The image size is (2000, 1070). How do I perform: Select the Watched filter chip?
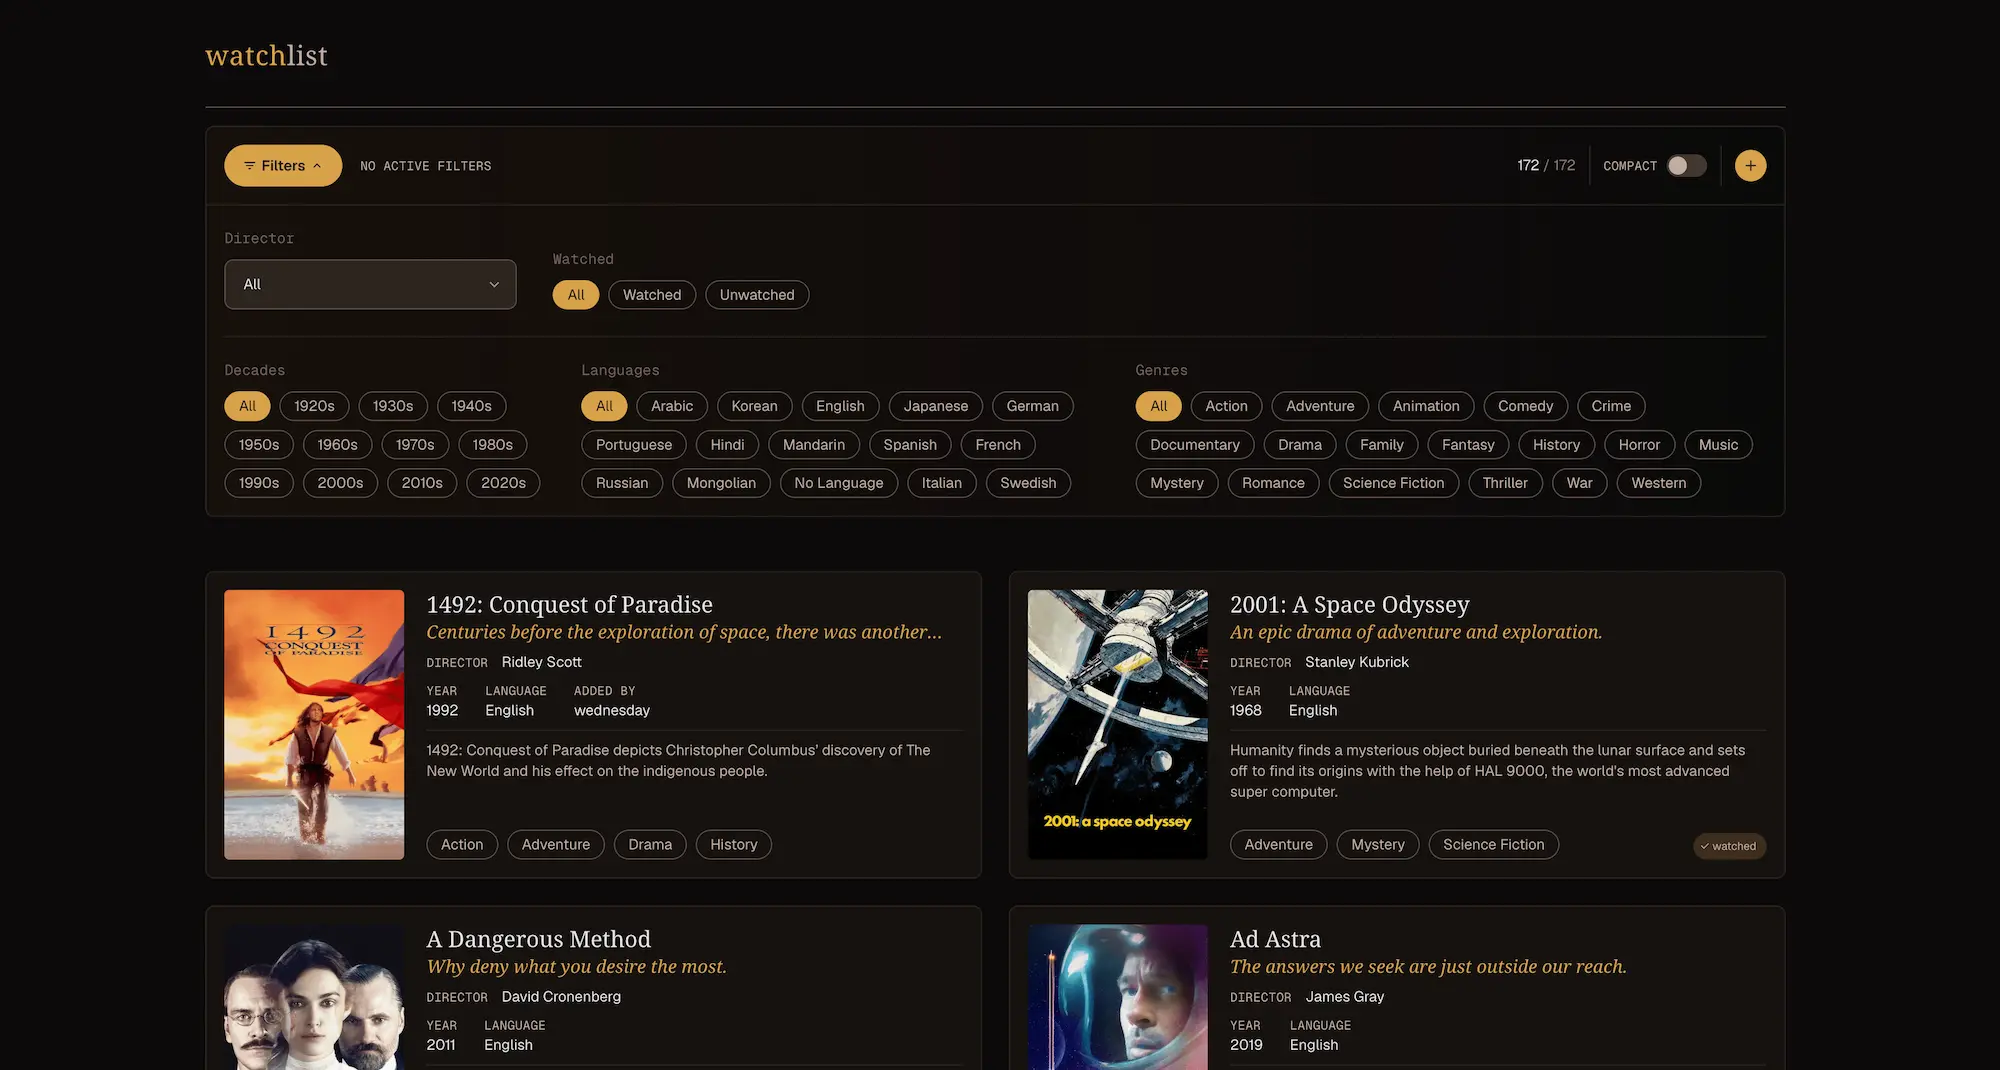click(x=652, y=295)
